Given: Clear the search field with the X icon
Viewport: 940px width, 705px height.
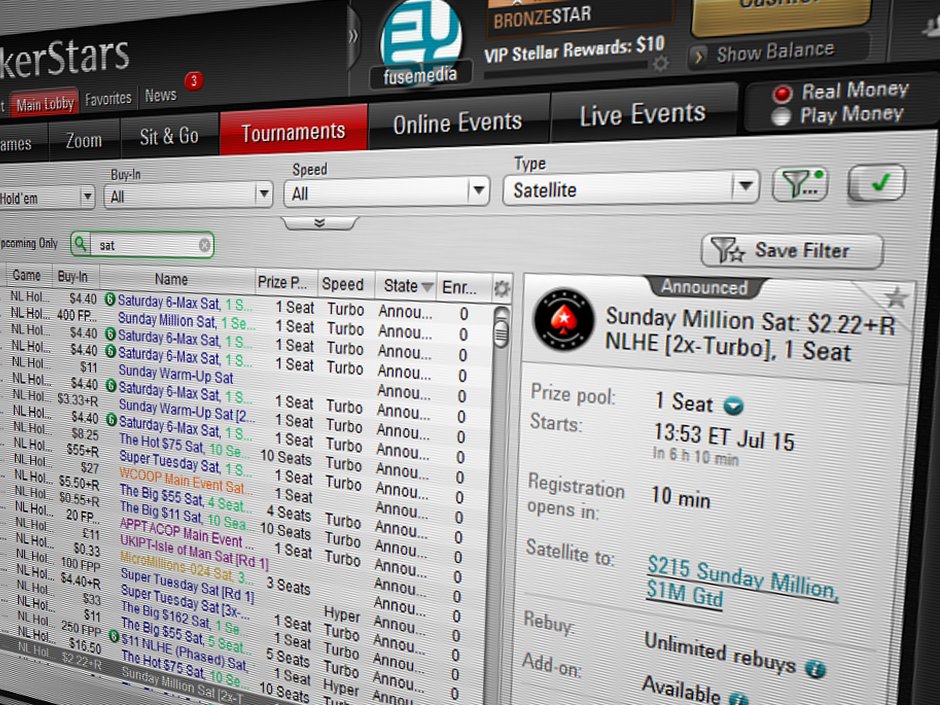Looking at the screenshot, I should tap(204, 245).
